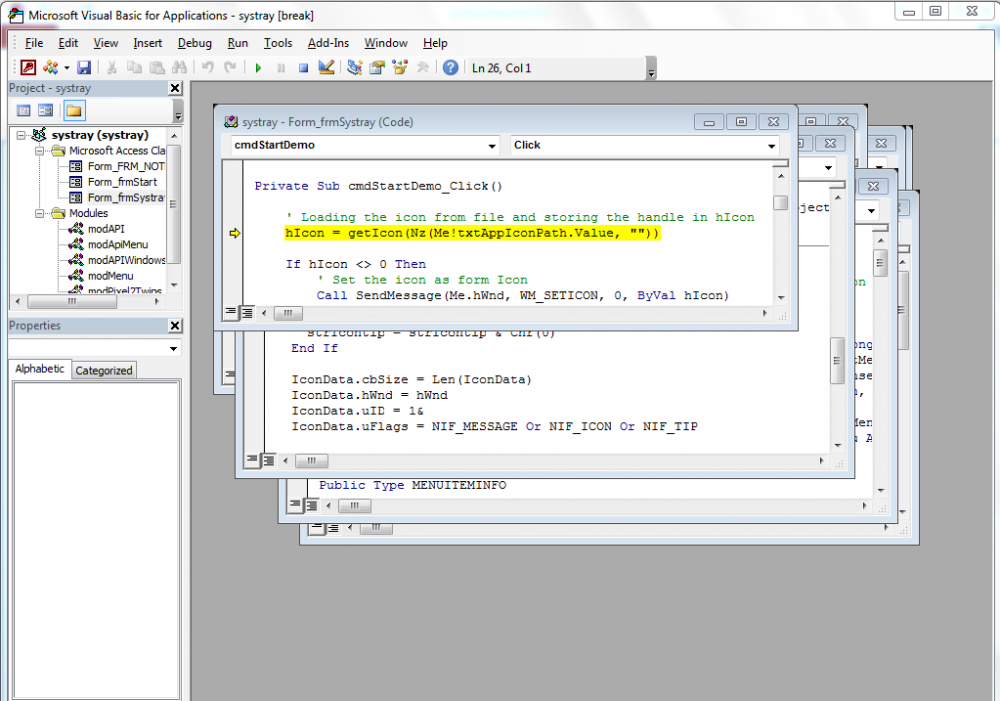Close the Properties panel with its X
This screenshot has height=701, width=1000.
(175, 325)
